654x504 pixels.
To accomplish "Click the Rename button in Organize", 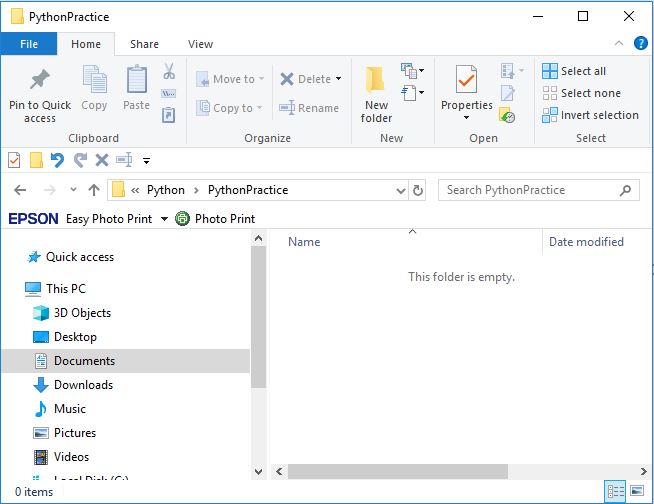I will pyautogui.click(x=309, y=108).
